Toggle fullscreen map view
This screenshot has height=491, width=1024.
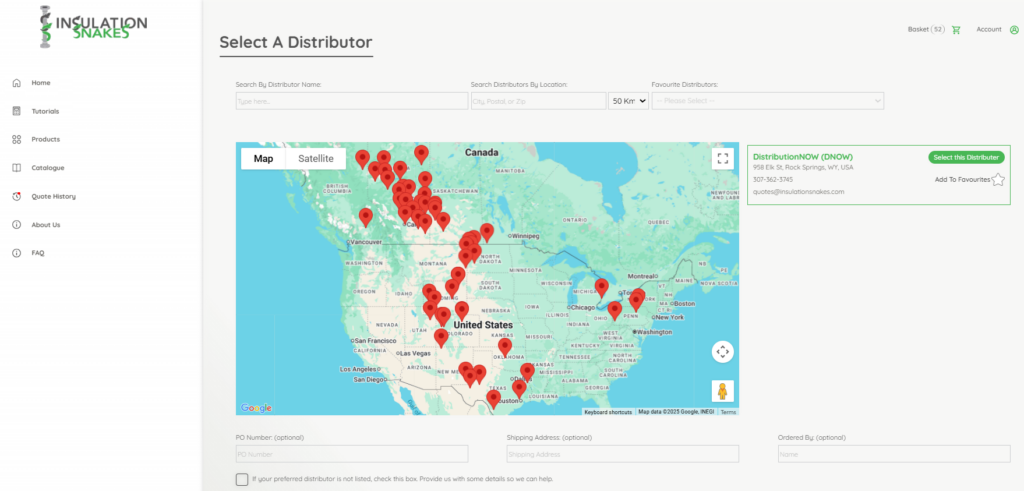coord(722,158)
